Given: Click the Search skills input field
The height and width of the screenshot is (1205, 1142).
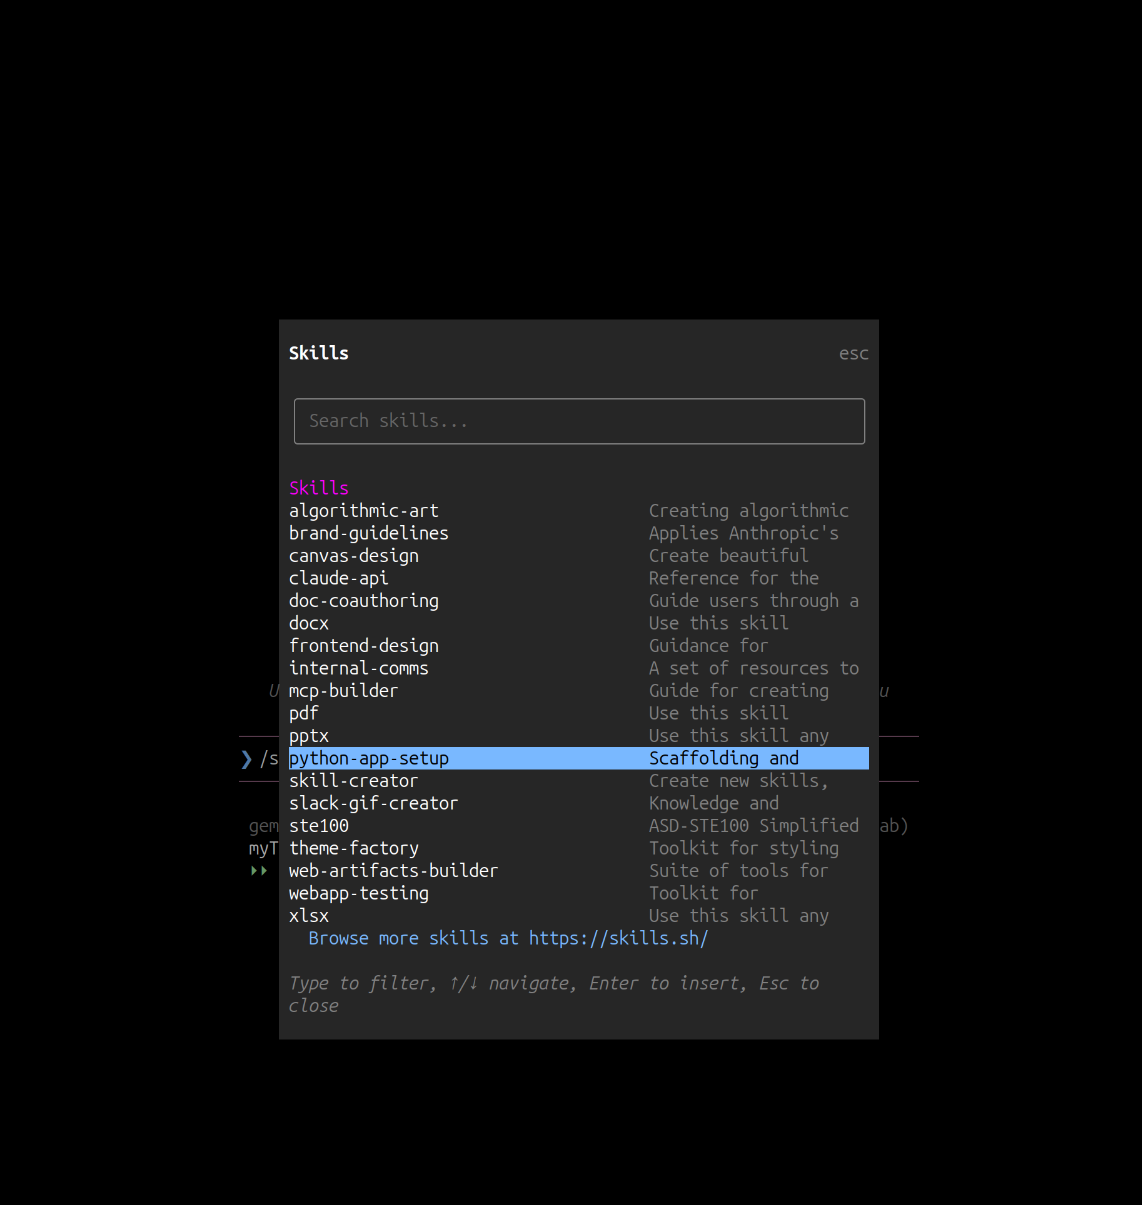Looking at the screenshot, I should (x=579, y=421).
